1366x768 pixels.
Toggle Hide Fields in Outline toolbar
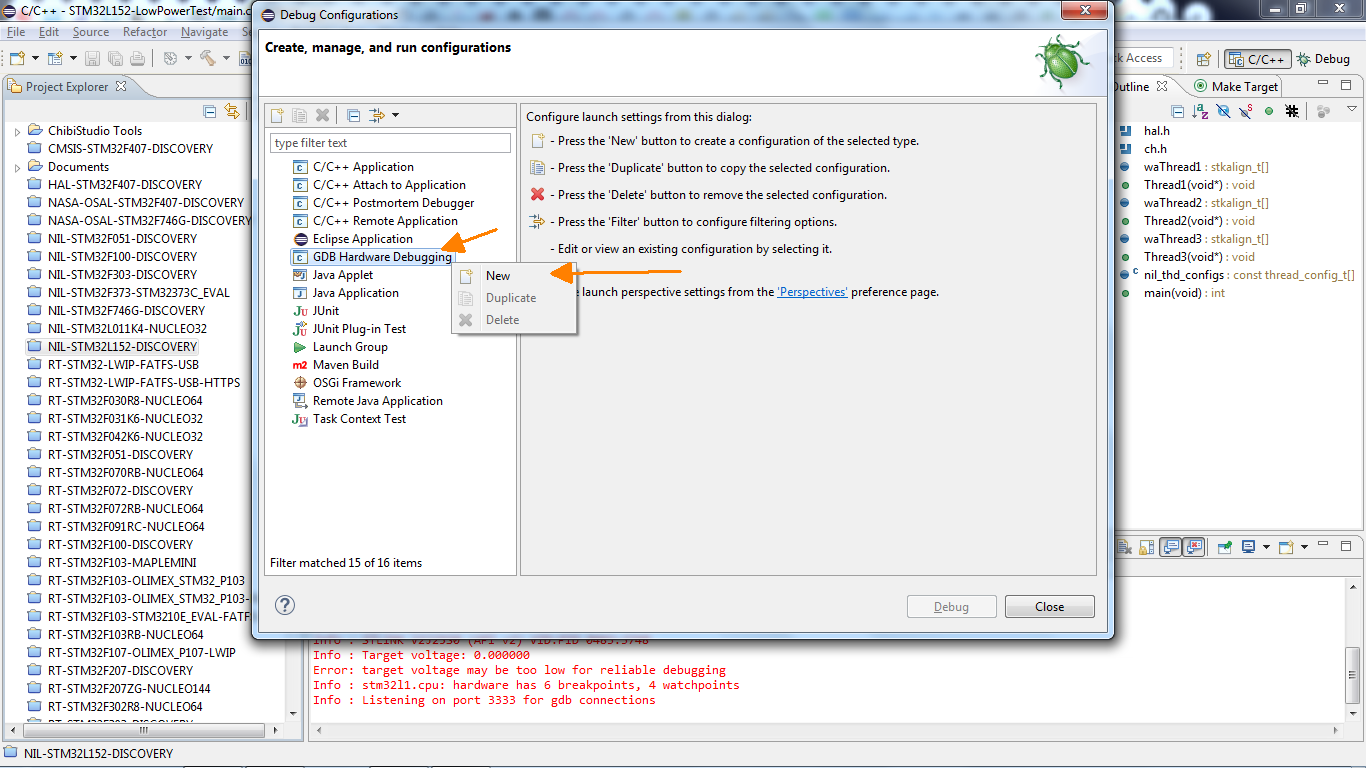click(1223, 112)
